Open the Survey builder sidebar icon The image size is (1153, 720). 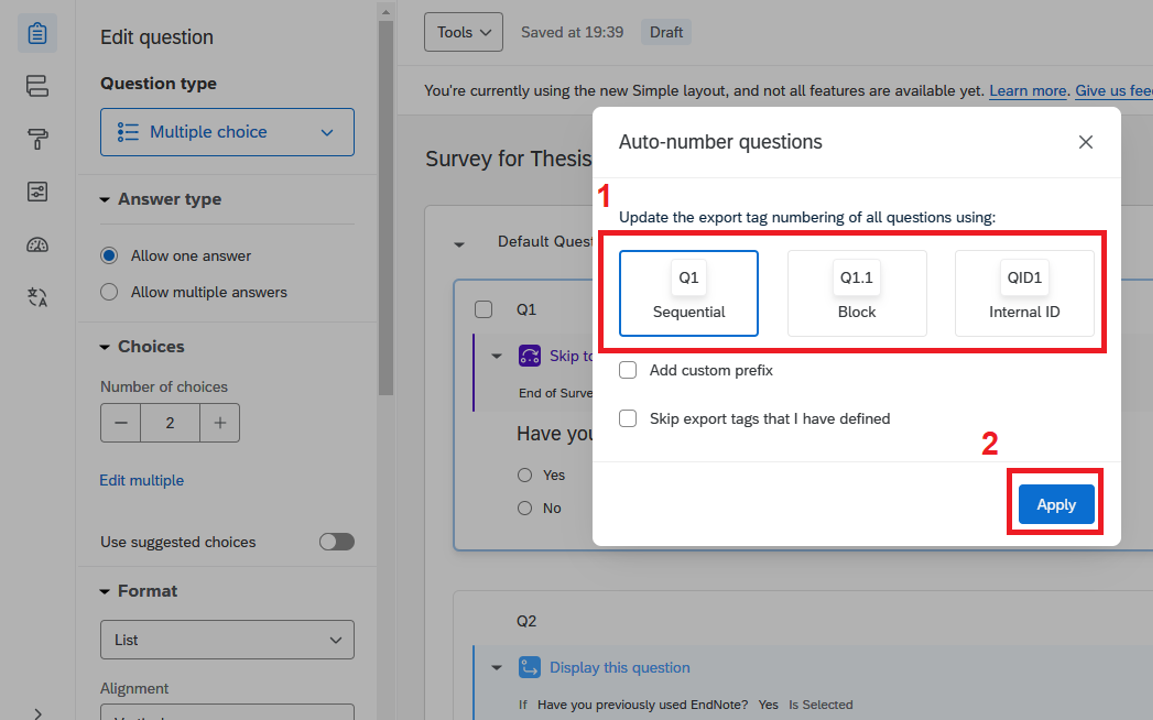(37, 34)
